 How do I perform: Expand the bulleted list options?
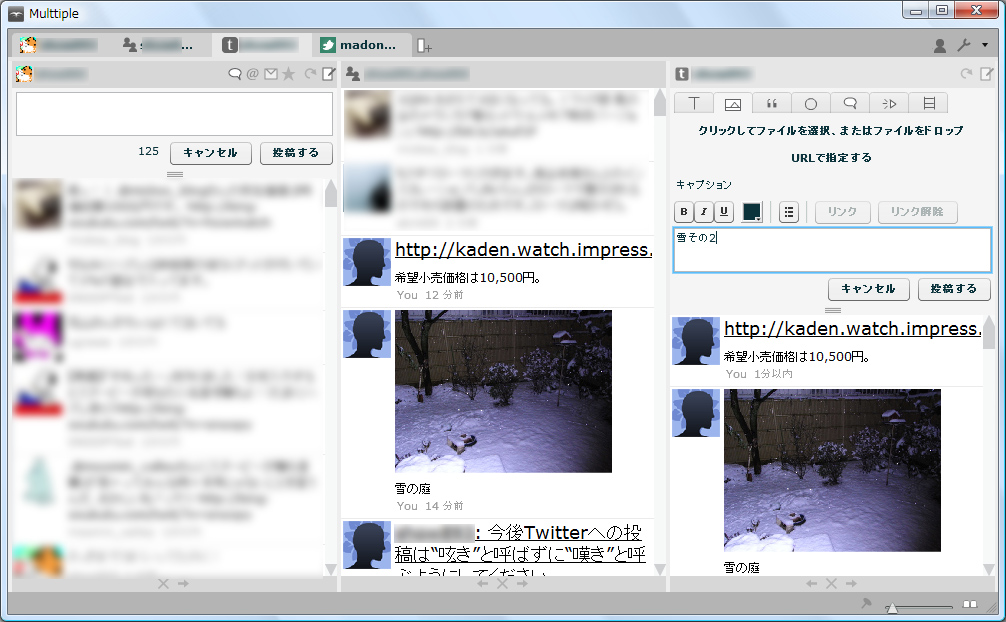click(x=788, y=212)
